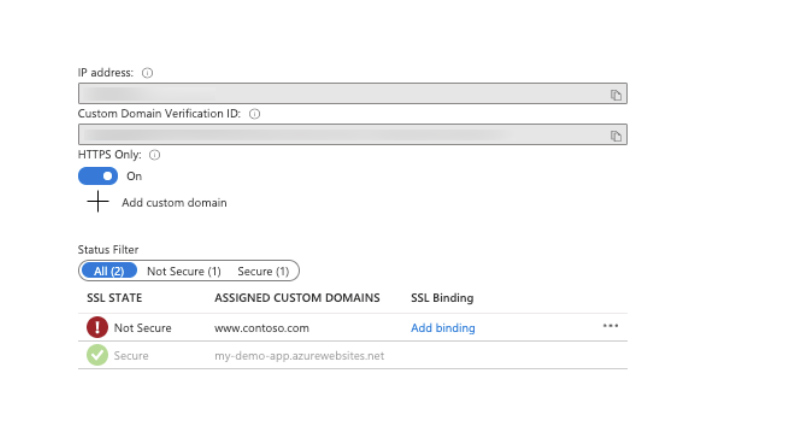Open more options for www.contoso.com row

coord(610,326)
